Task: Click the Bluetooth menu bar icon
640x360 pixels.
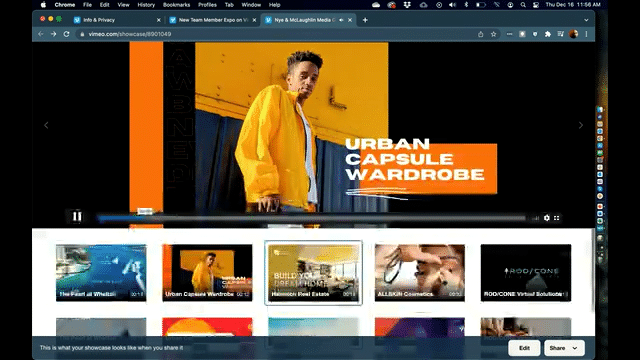Action: 466,5
